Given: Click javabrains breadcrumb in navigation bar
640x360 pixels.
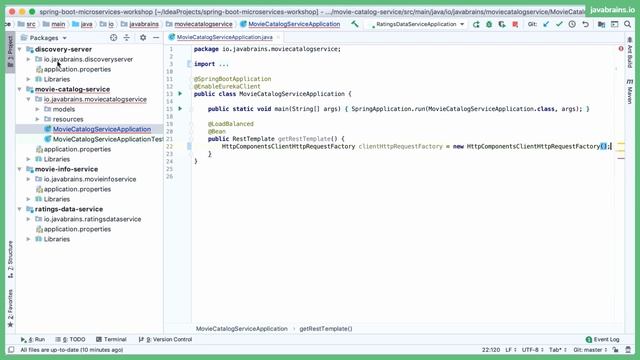Looking at the screenshot, I should [140, 24].
